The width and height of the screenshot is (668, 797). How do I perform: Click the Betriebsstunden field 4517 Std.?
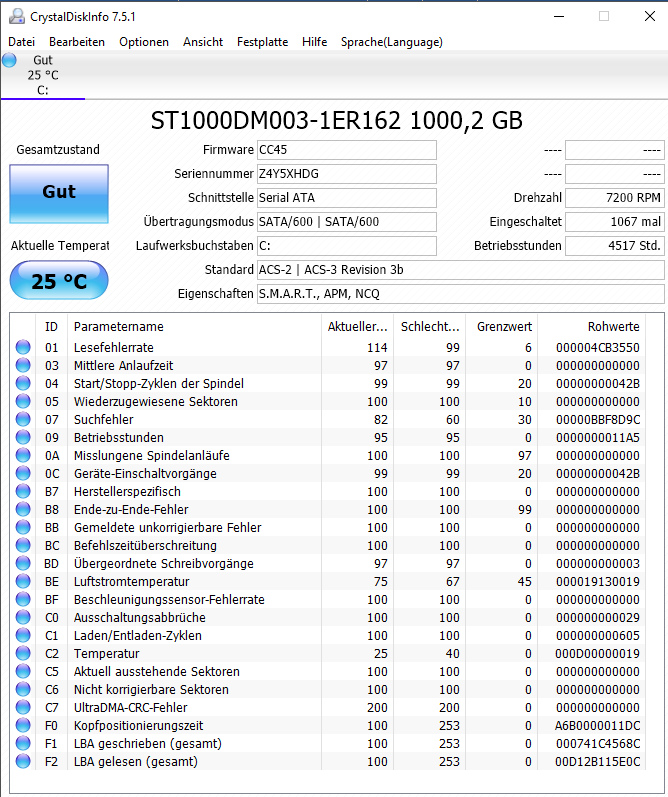(615, 246)
